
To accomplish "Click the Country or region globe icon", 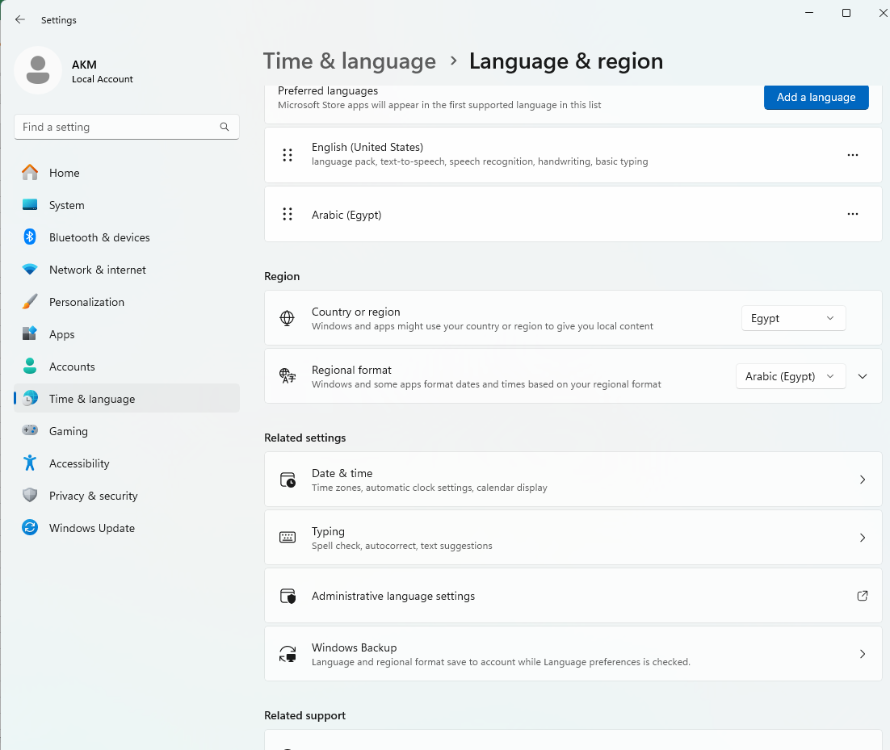I will (x=287, y=318).
